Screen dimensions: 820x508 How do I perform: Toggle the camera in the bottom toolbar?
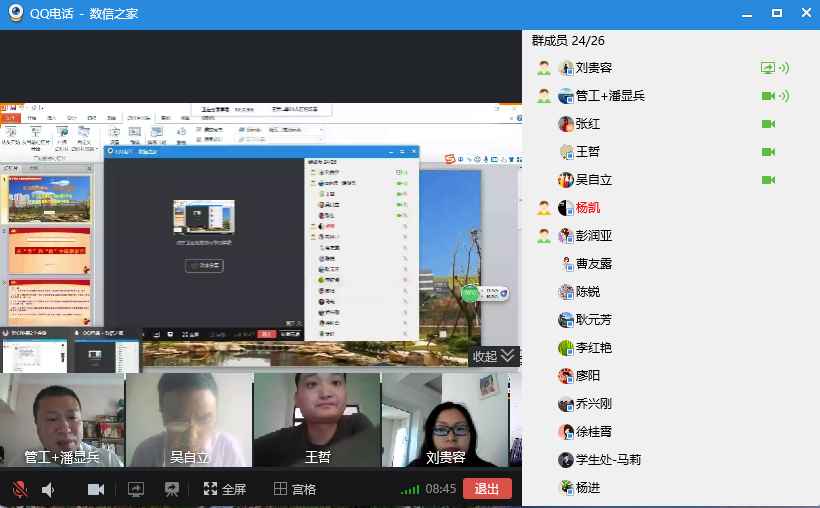pos(96,489)
